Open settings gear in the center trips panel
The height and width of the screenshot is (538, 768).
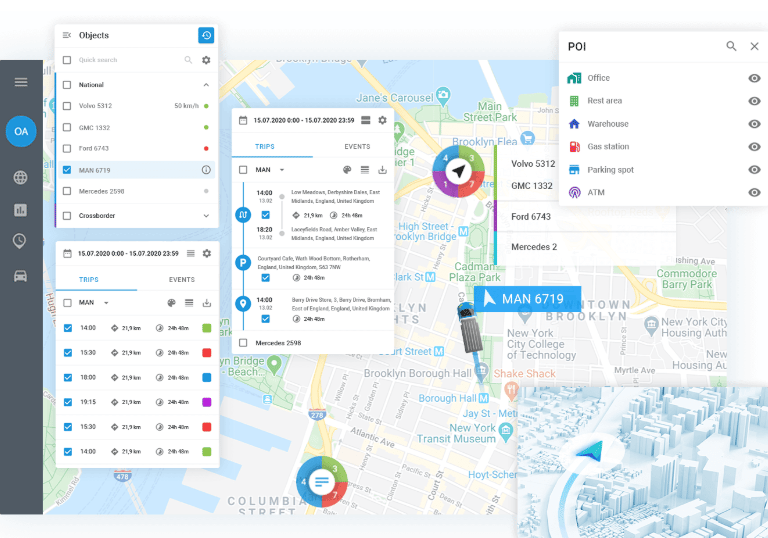(x=383, y=120)
